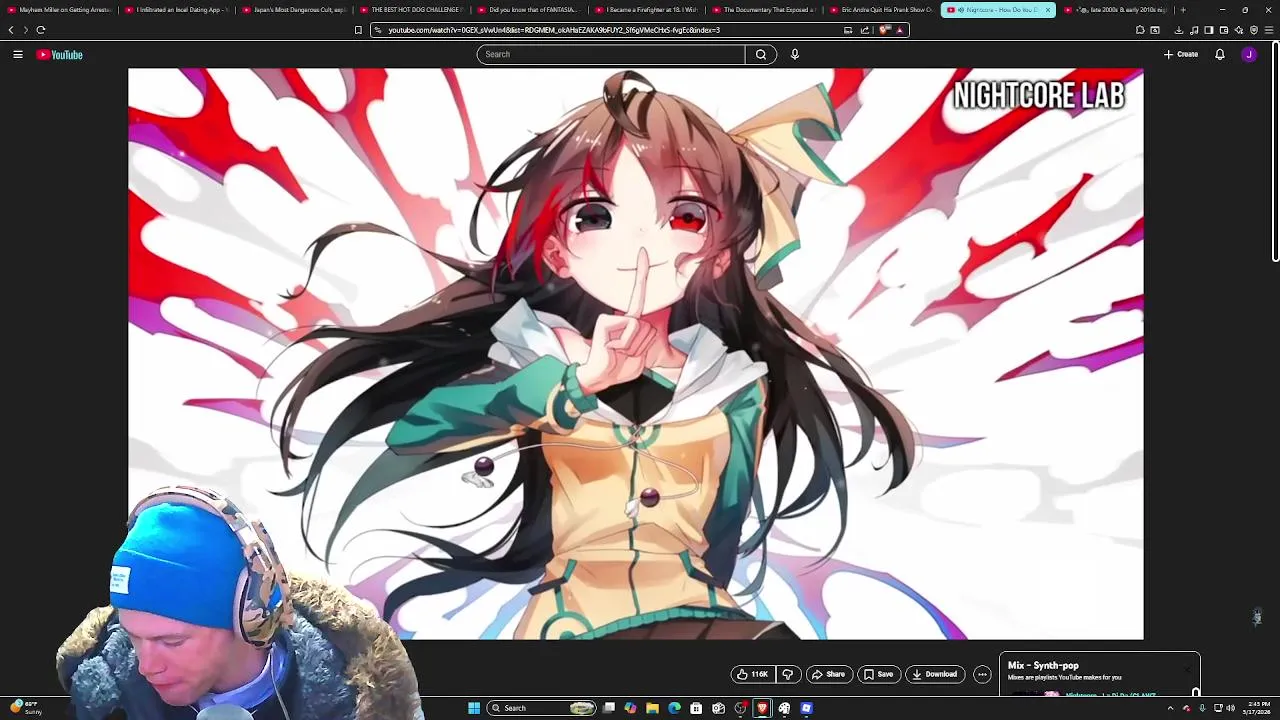This screenshot has height=720, width=1280.
Task: Bookmark this page from the address bar
Action: [x=358, y=30]
